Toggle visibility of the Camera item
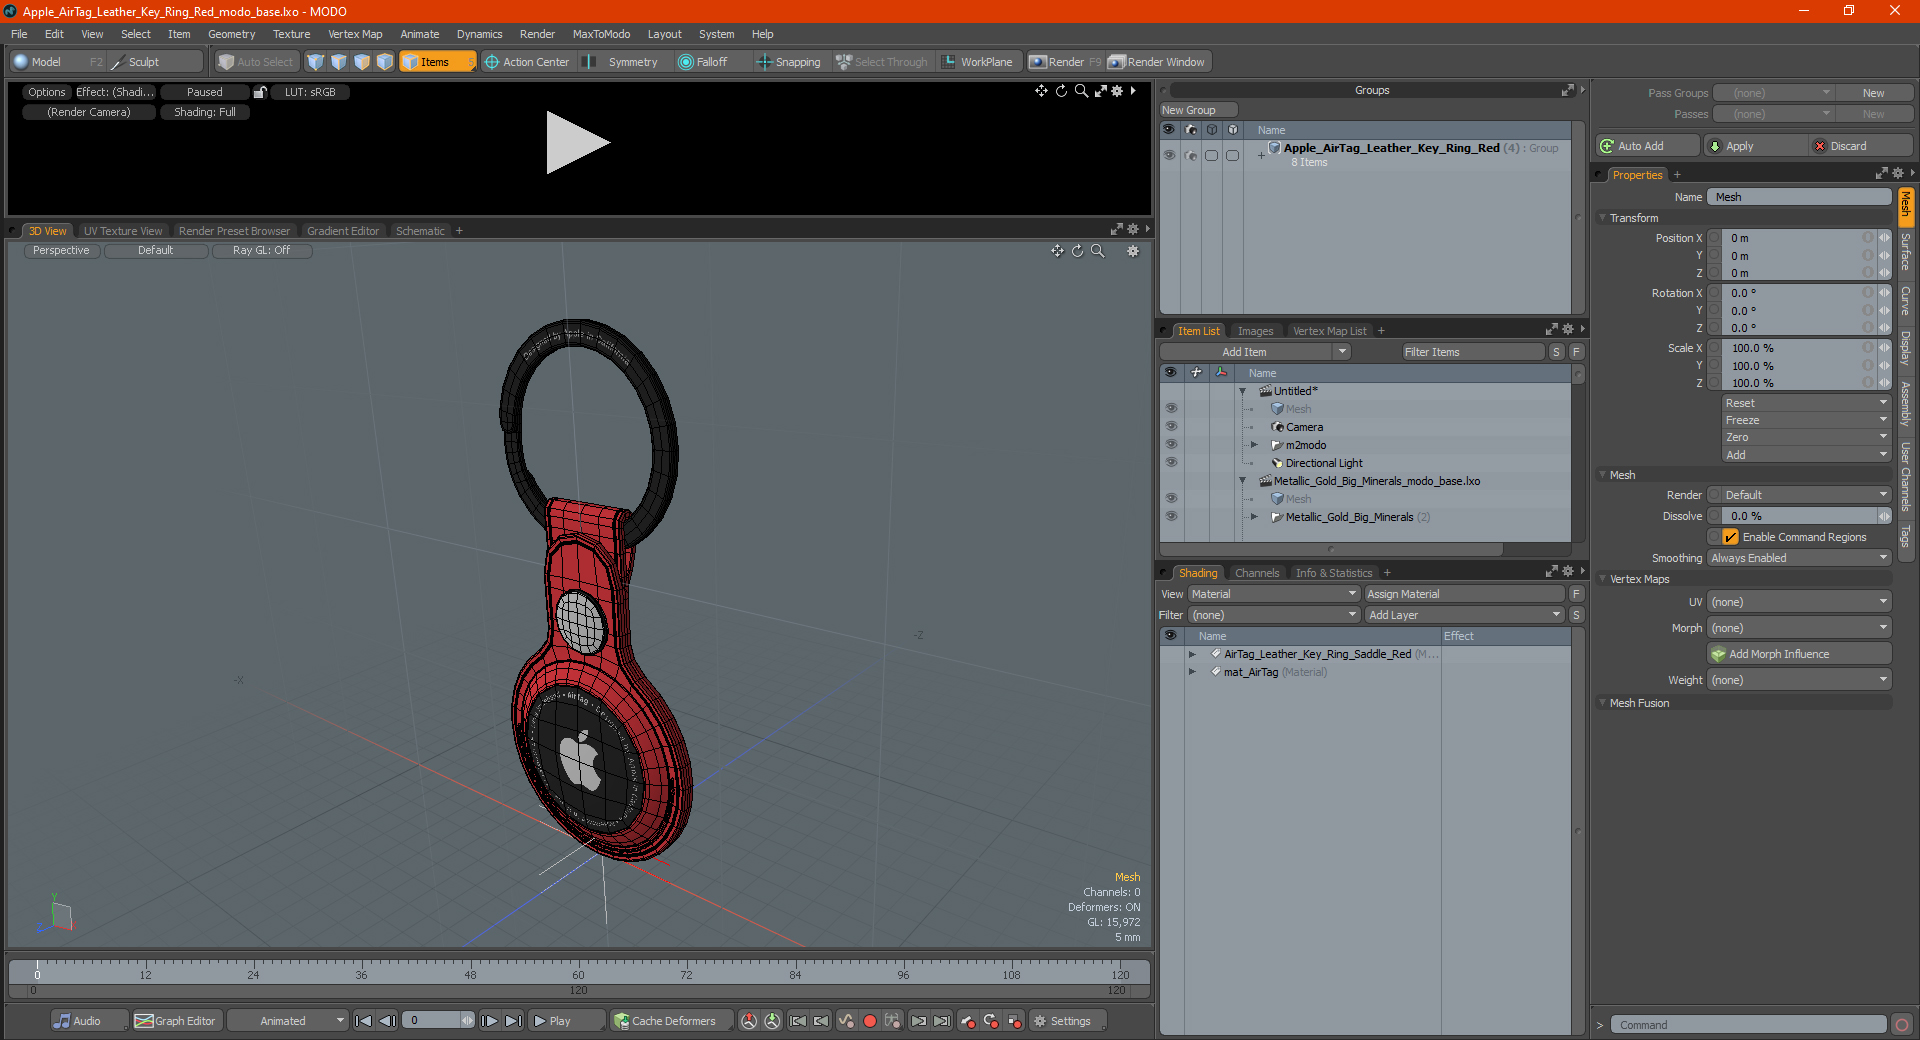Screen dimensions: 1920x1040 pyautogui.click(x=1171, y=427)
